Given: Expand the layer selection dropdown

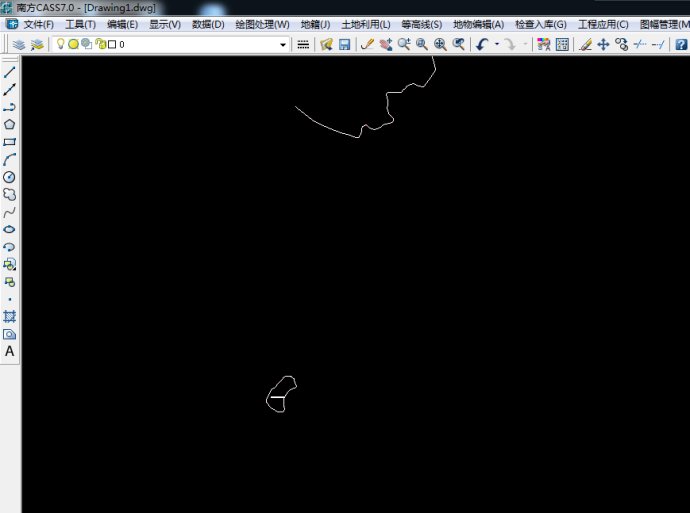Looking at the screenshot, I should pyautogui.click(x=283, y=44).
